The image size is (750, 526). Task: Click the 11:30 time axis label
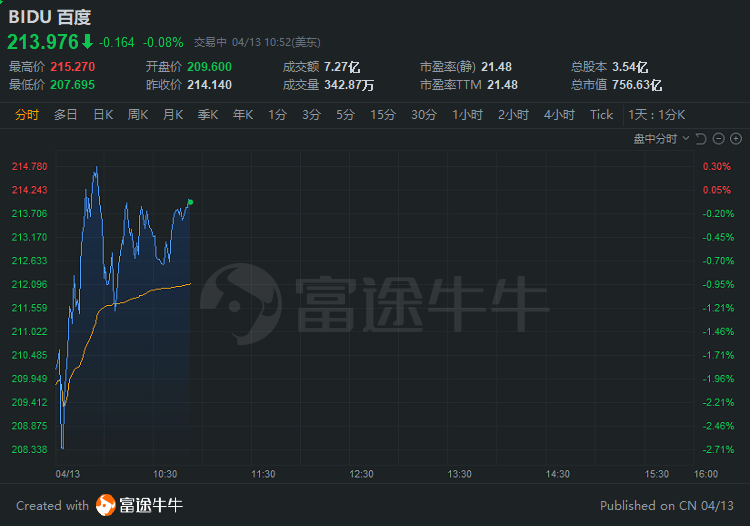coord(264,474)
